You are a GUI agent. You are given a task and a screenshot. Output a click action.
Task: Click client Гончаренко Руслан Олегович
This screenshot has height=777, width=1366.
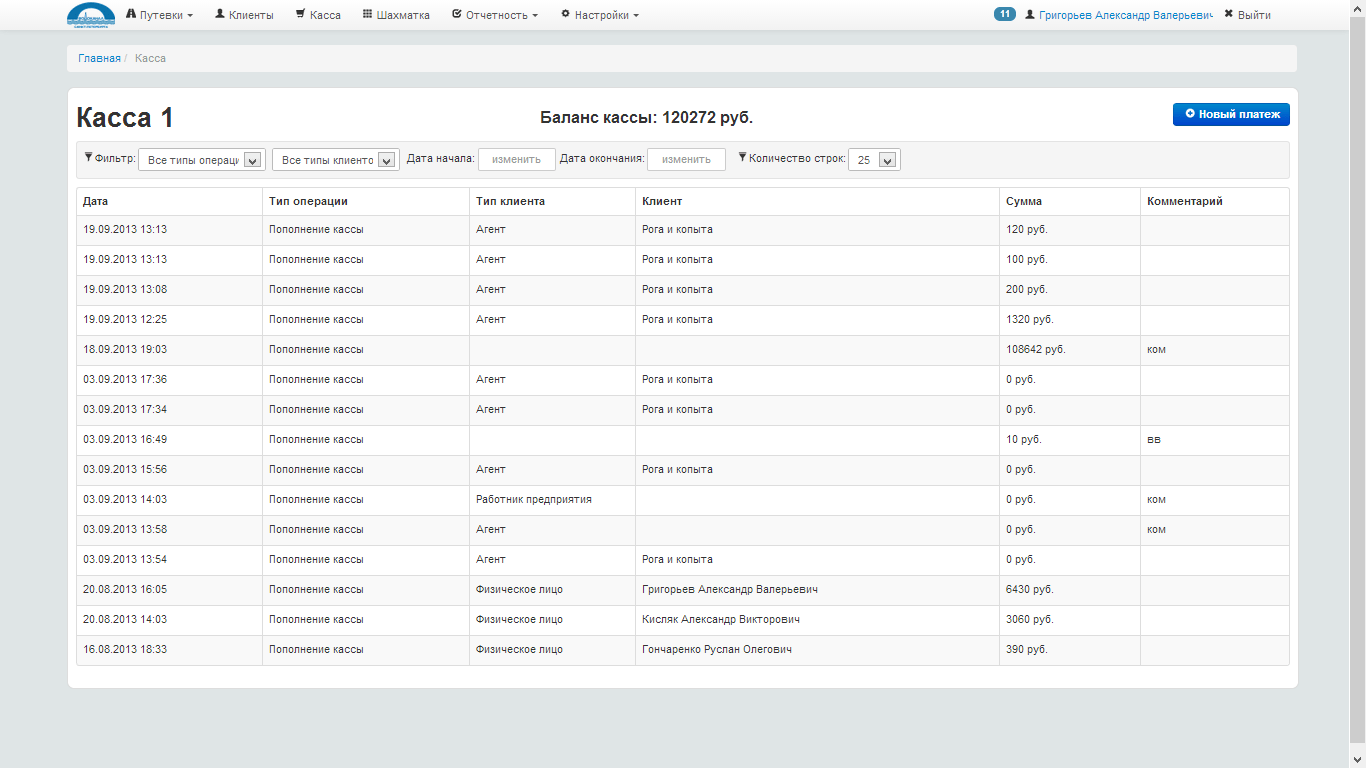pyautogui.click(x=717, y=650)
